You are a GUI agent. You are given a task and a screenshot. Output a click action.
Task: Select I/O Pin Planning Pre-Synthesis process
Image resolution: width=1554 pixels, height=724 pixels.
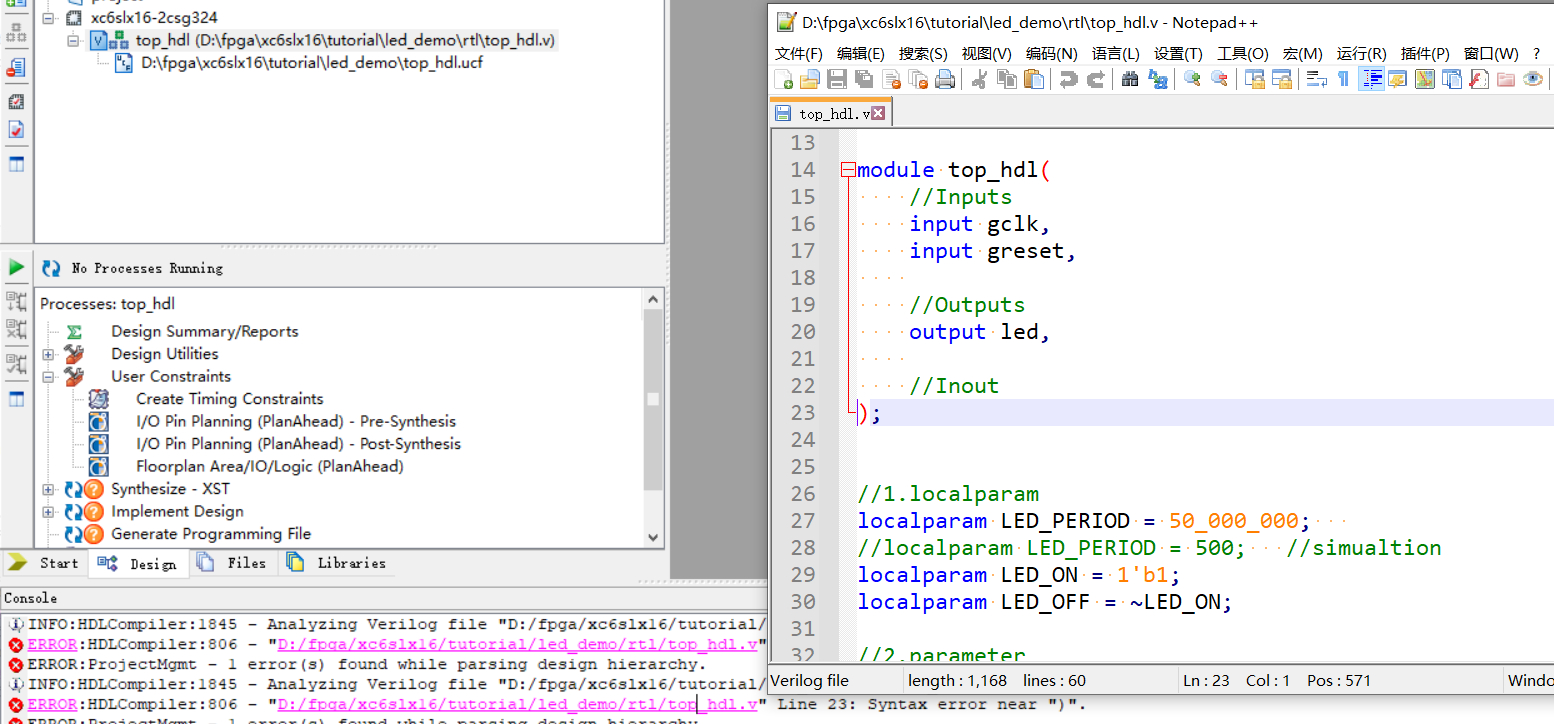[296, 421]
